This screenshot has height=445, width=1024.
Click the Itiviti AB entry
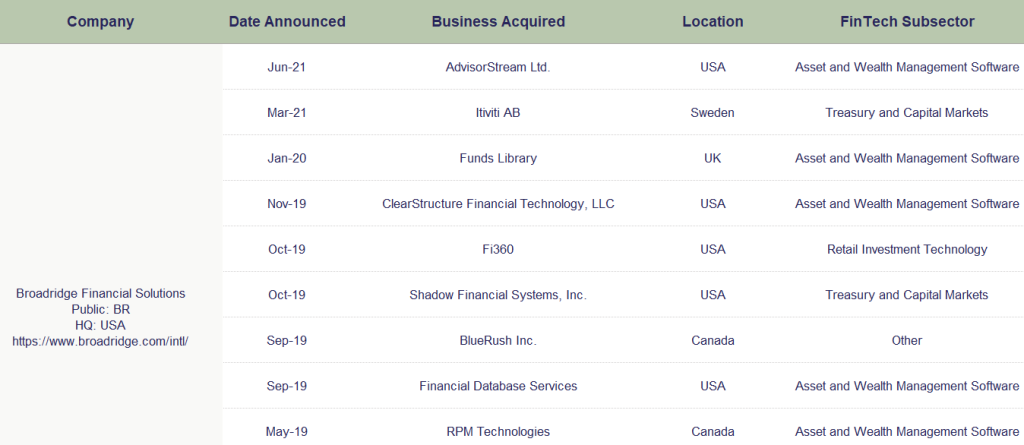click(x=498, y=112)
